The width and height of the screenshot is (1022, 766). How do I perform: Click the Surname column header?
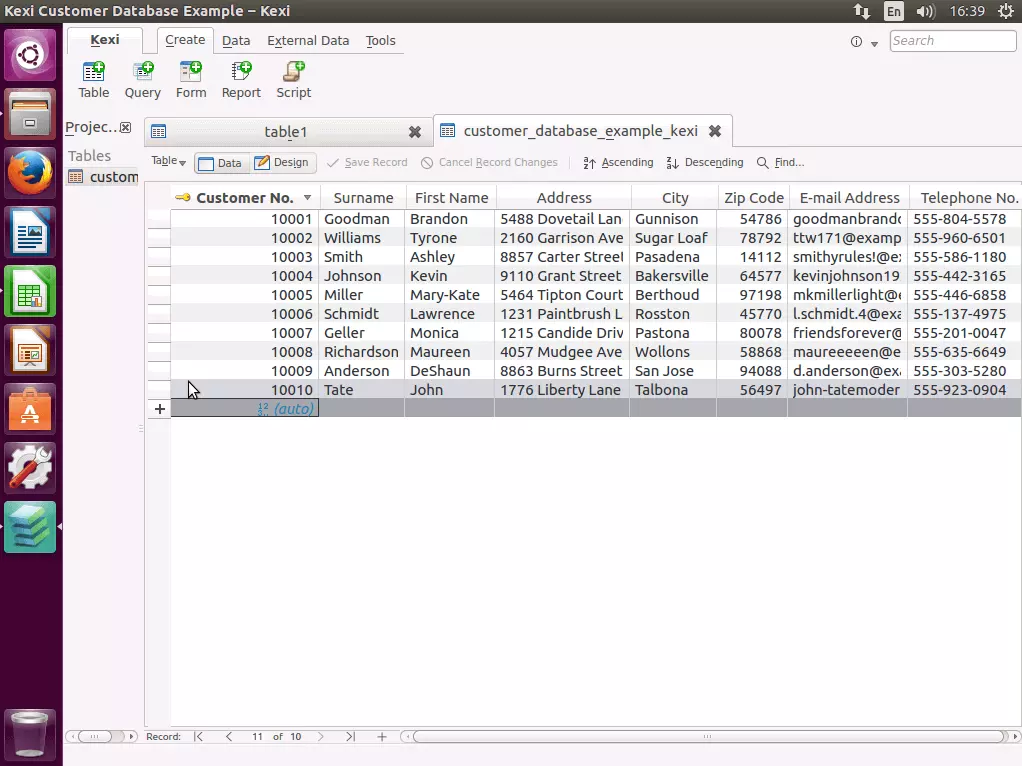(x=363, y=198)
